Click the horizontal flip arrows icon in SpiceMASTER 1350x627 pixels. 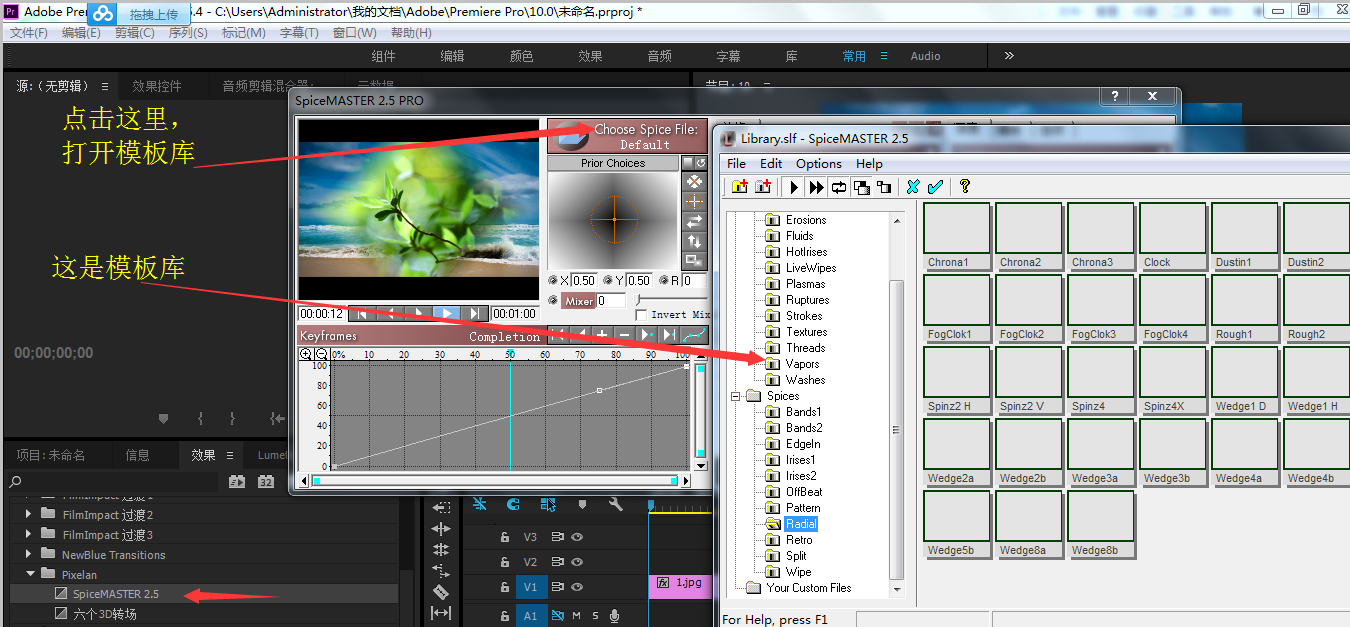pyautogui.click(x=694, y=221)
